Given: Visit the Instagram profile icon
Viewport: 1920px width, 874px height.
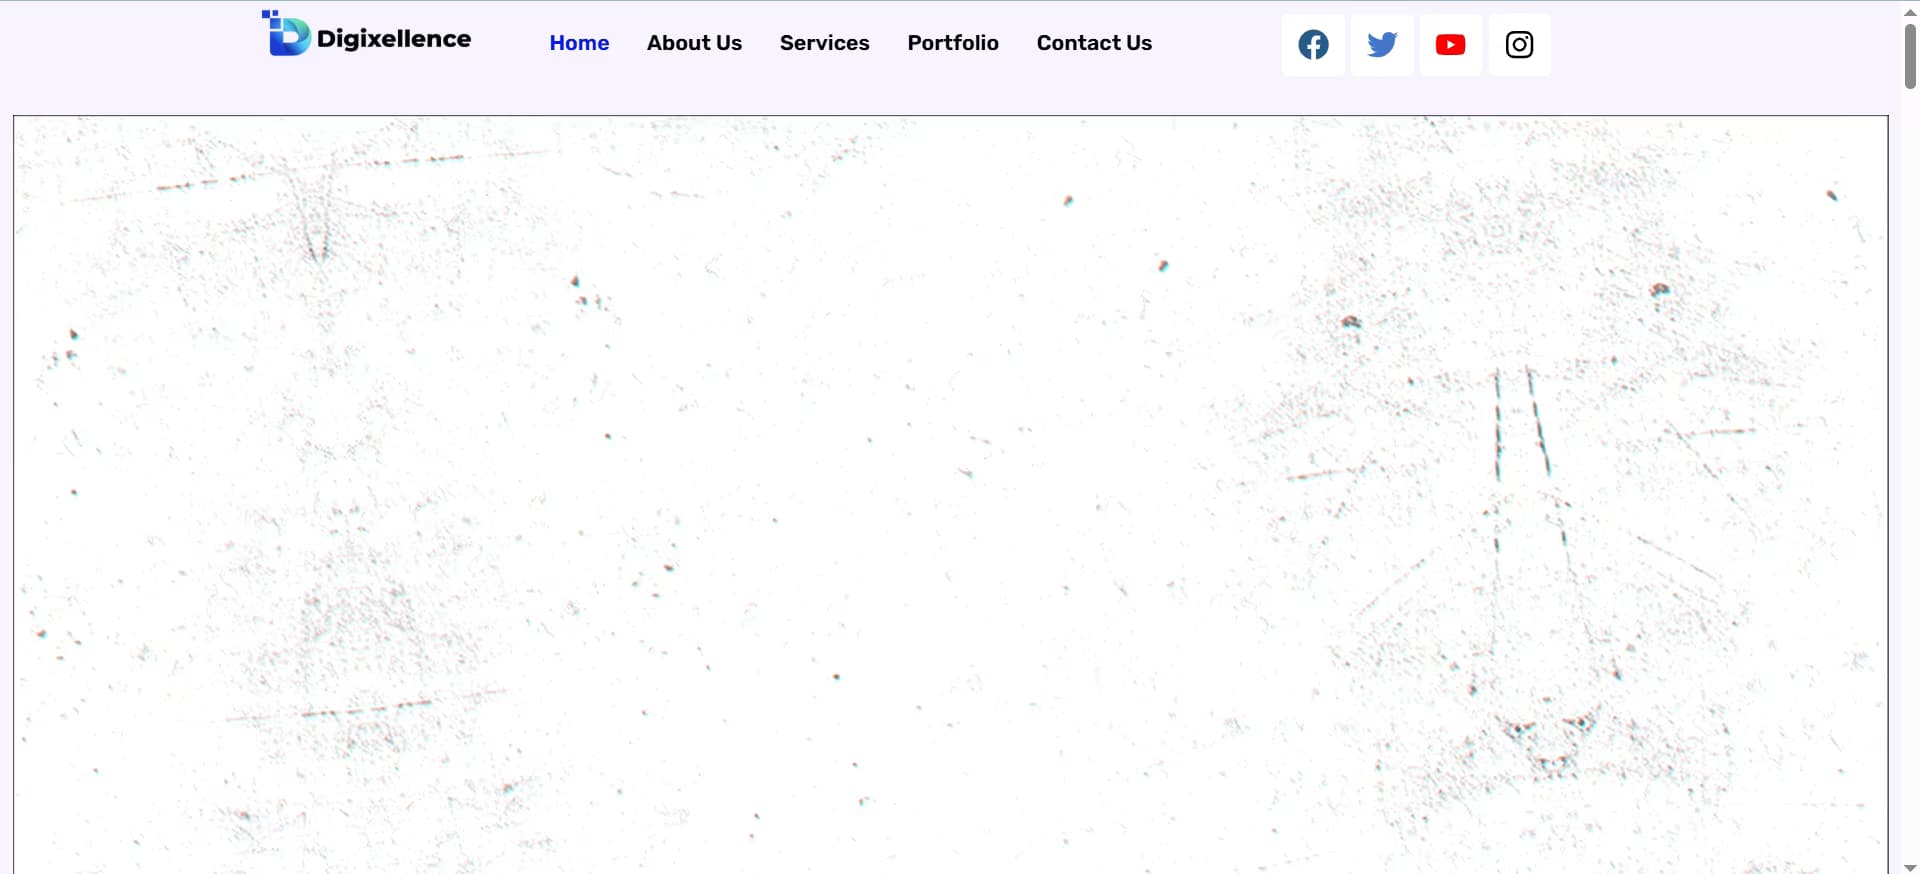Looking at the screenshot, I should 1519,45.
